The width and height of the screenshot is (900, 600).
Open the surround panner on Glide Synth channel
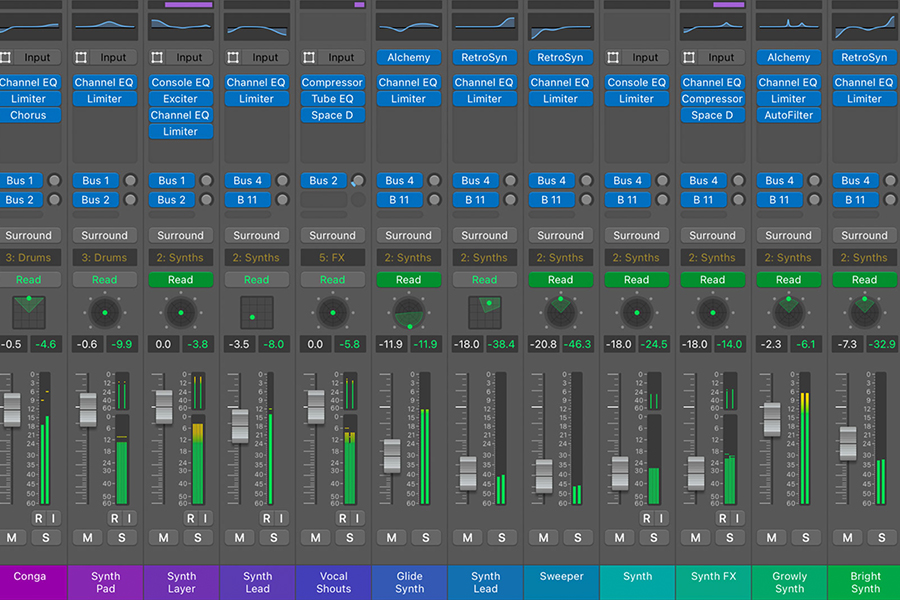point(409,312)
